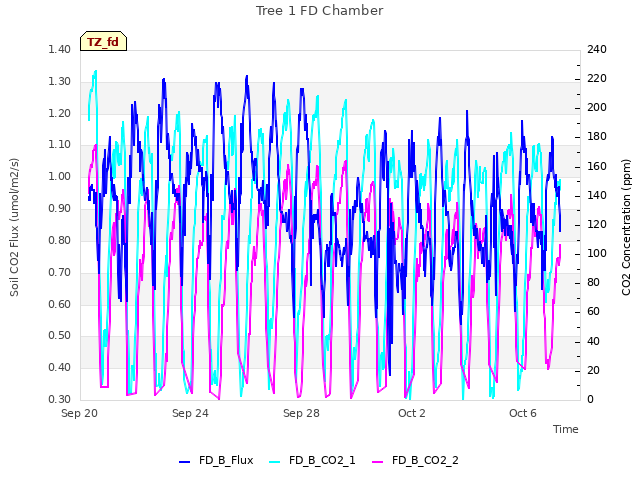Click the TZ_fd label tag
Viewport: 640px width, 480px height.
pyautogui.click(x=103, y=41)
